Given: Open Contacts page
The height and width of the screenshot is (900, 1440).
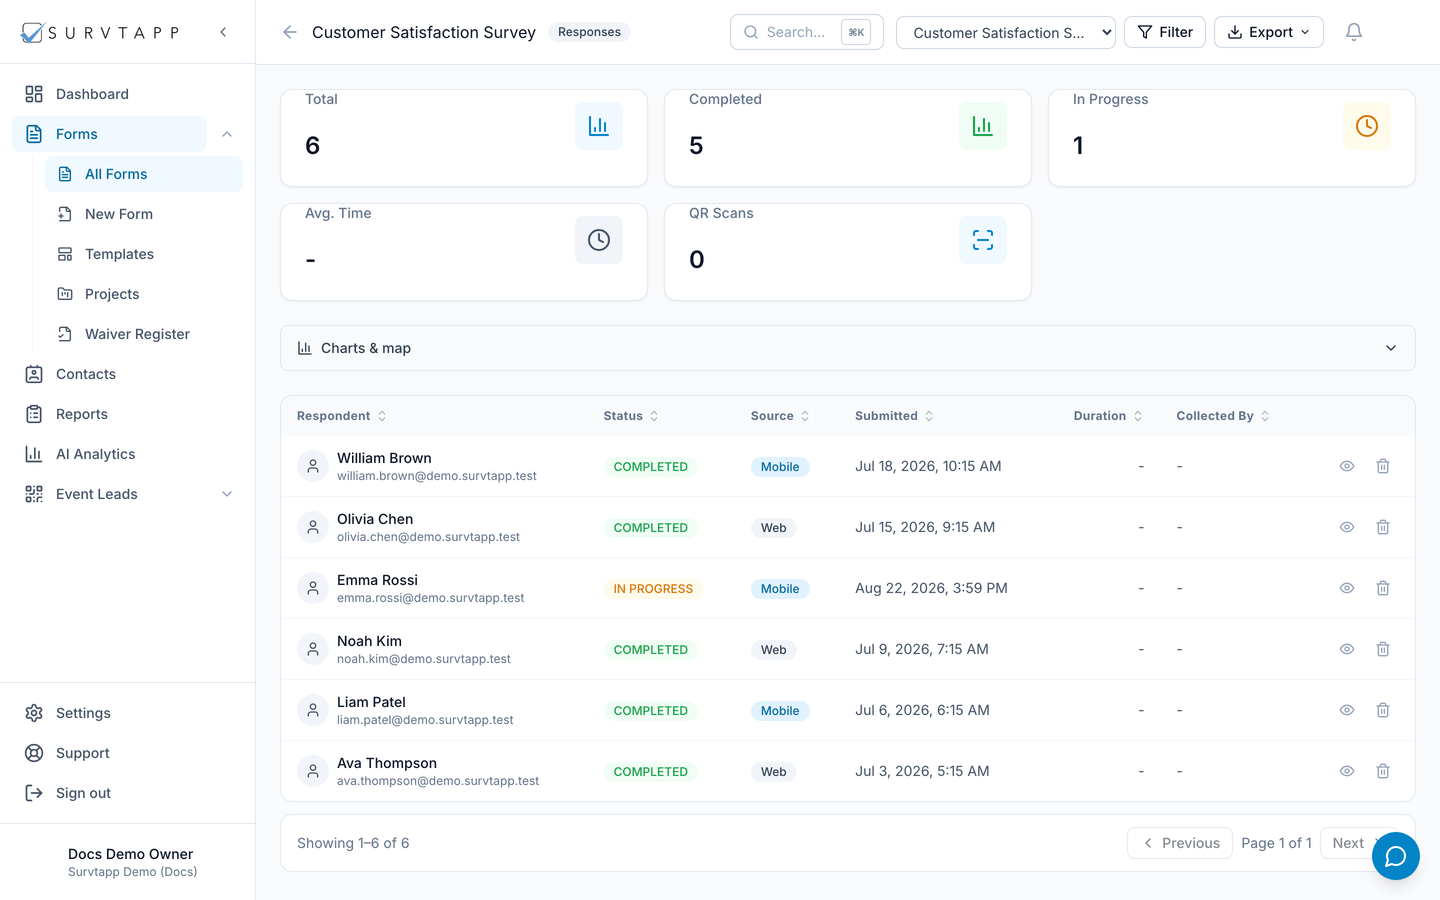Looking at the screenshot, I should 128,374.
